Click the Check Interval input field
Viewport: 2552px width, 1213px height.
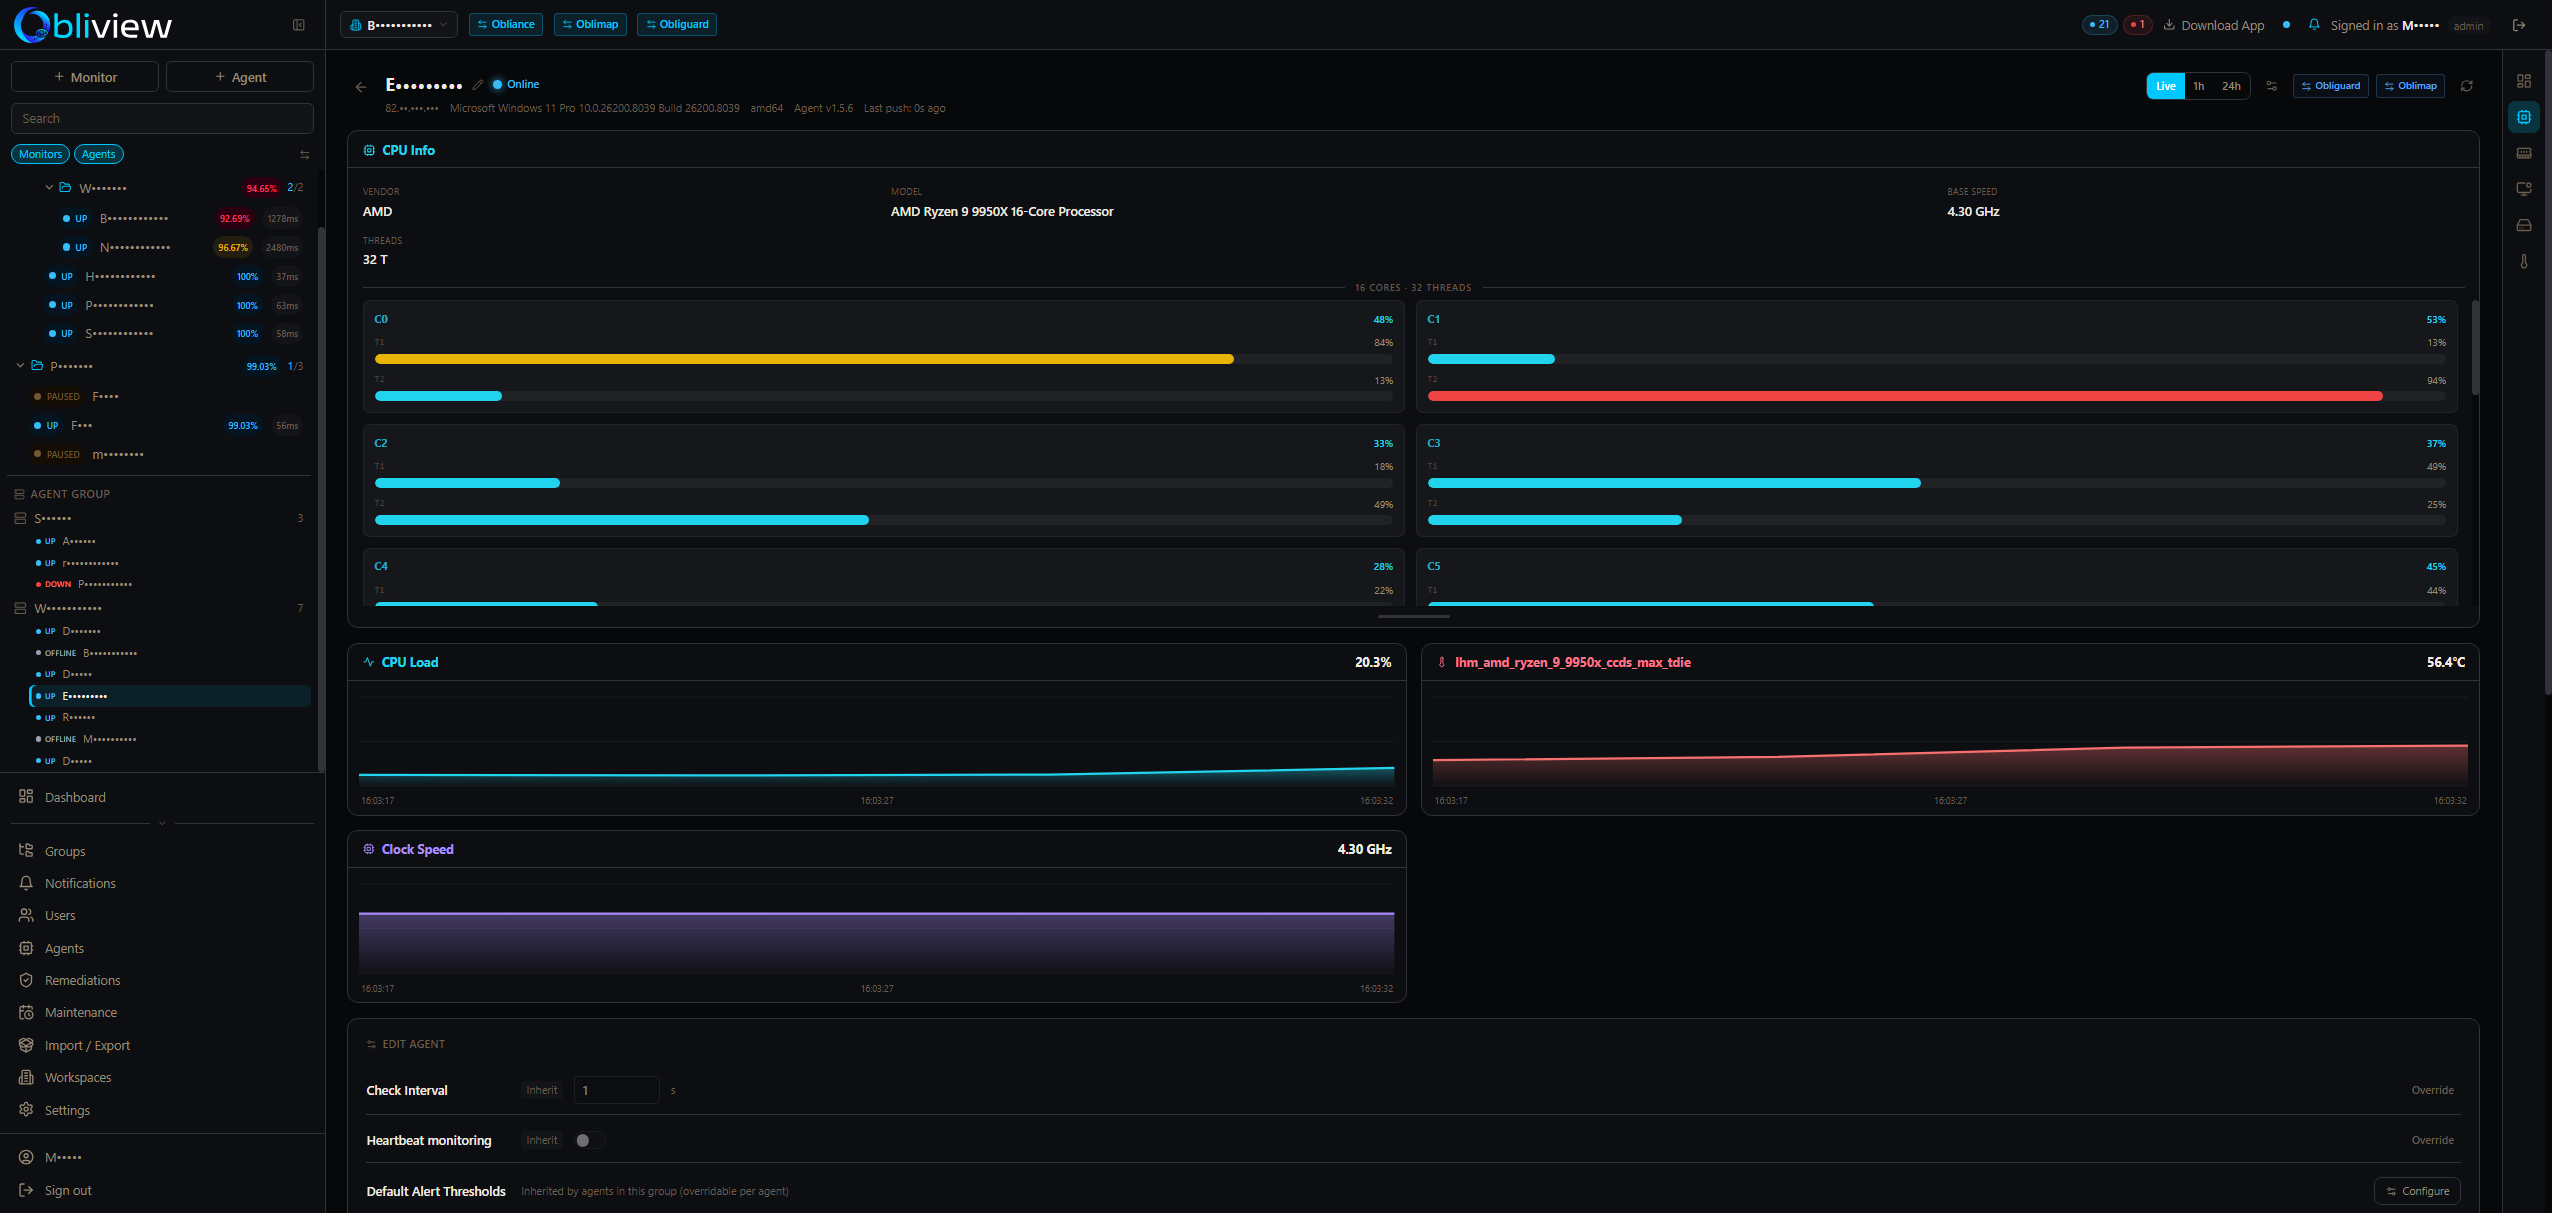coord(616,1090)
